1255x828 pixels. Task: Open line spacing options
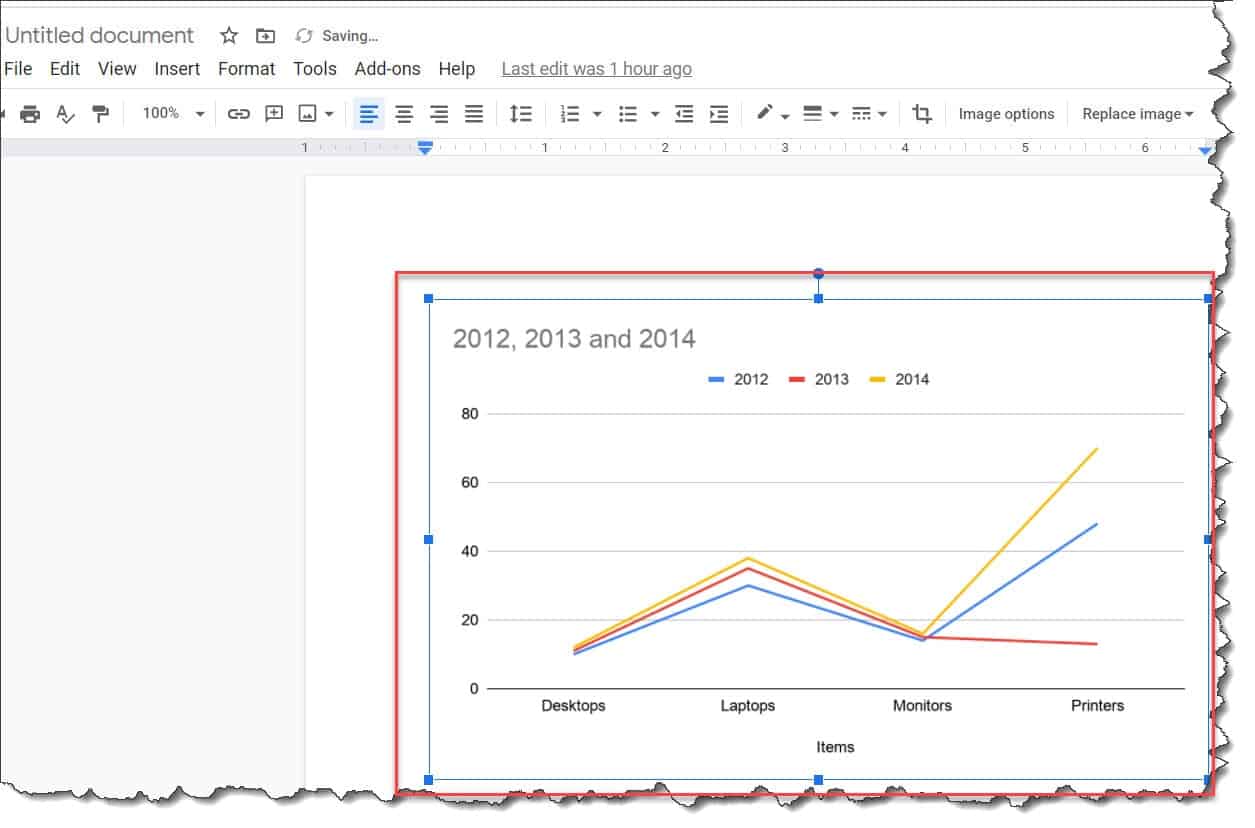[x=520, y=113]
